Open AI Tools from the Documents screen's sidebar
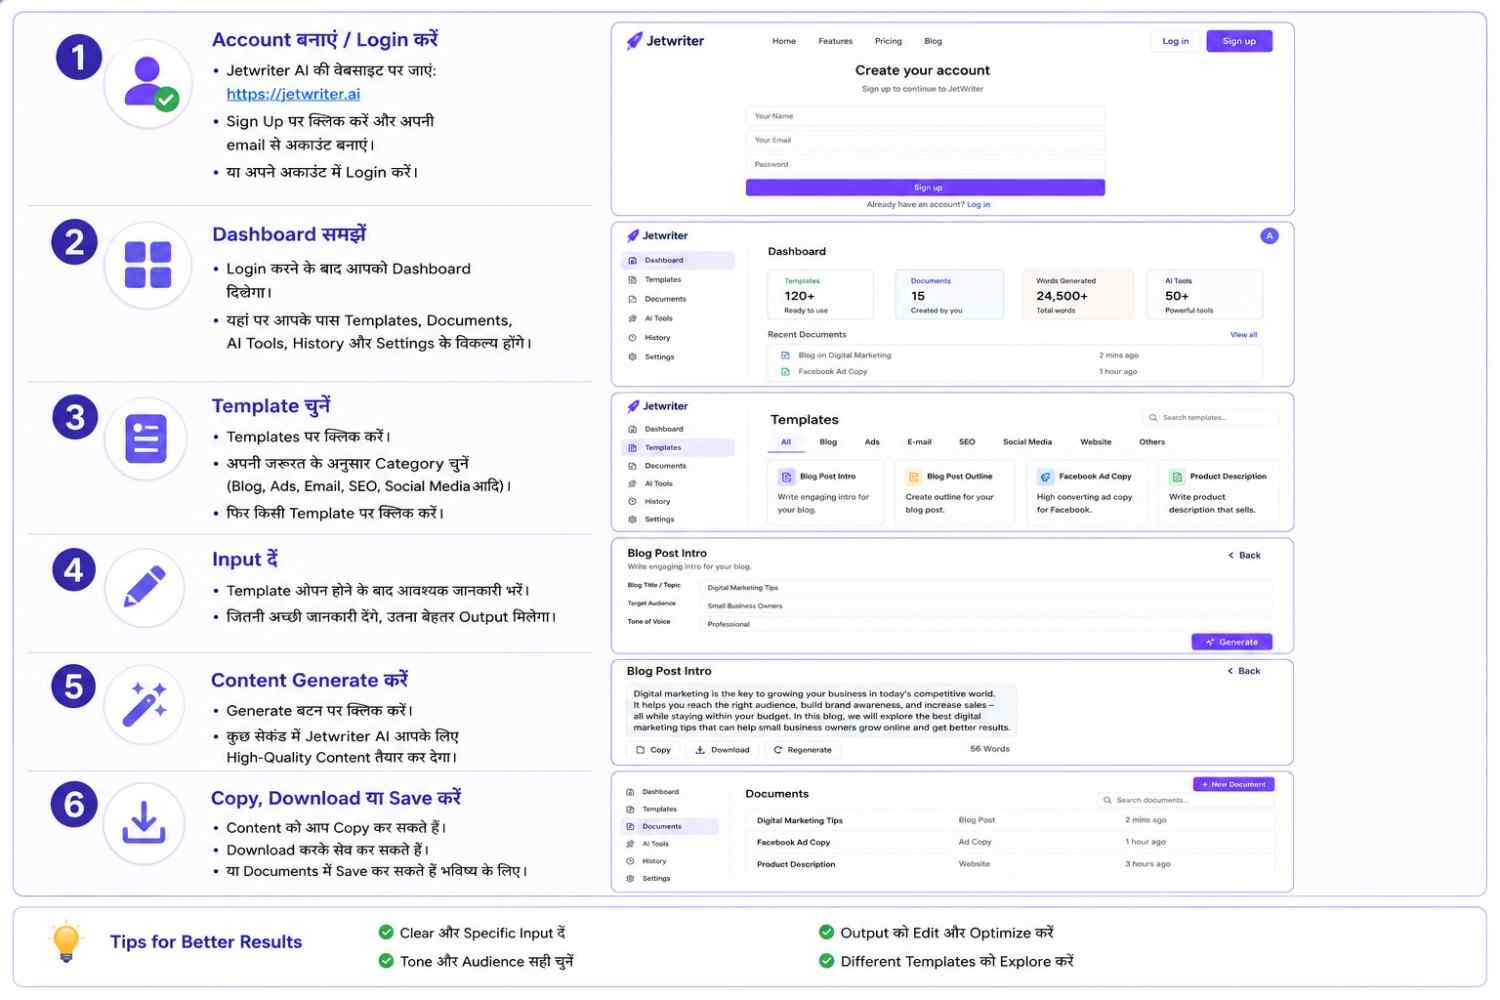This screenshot has width=1500, height=1000. click(648, 844)
